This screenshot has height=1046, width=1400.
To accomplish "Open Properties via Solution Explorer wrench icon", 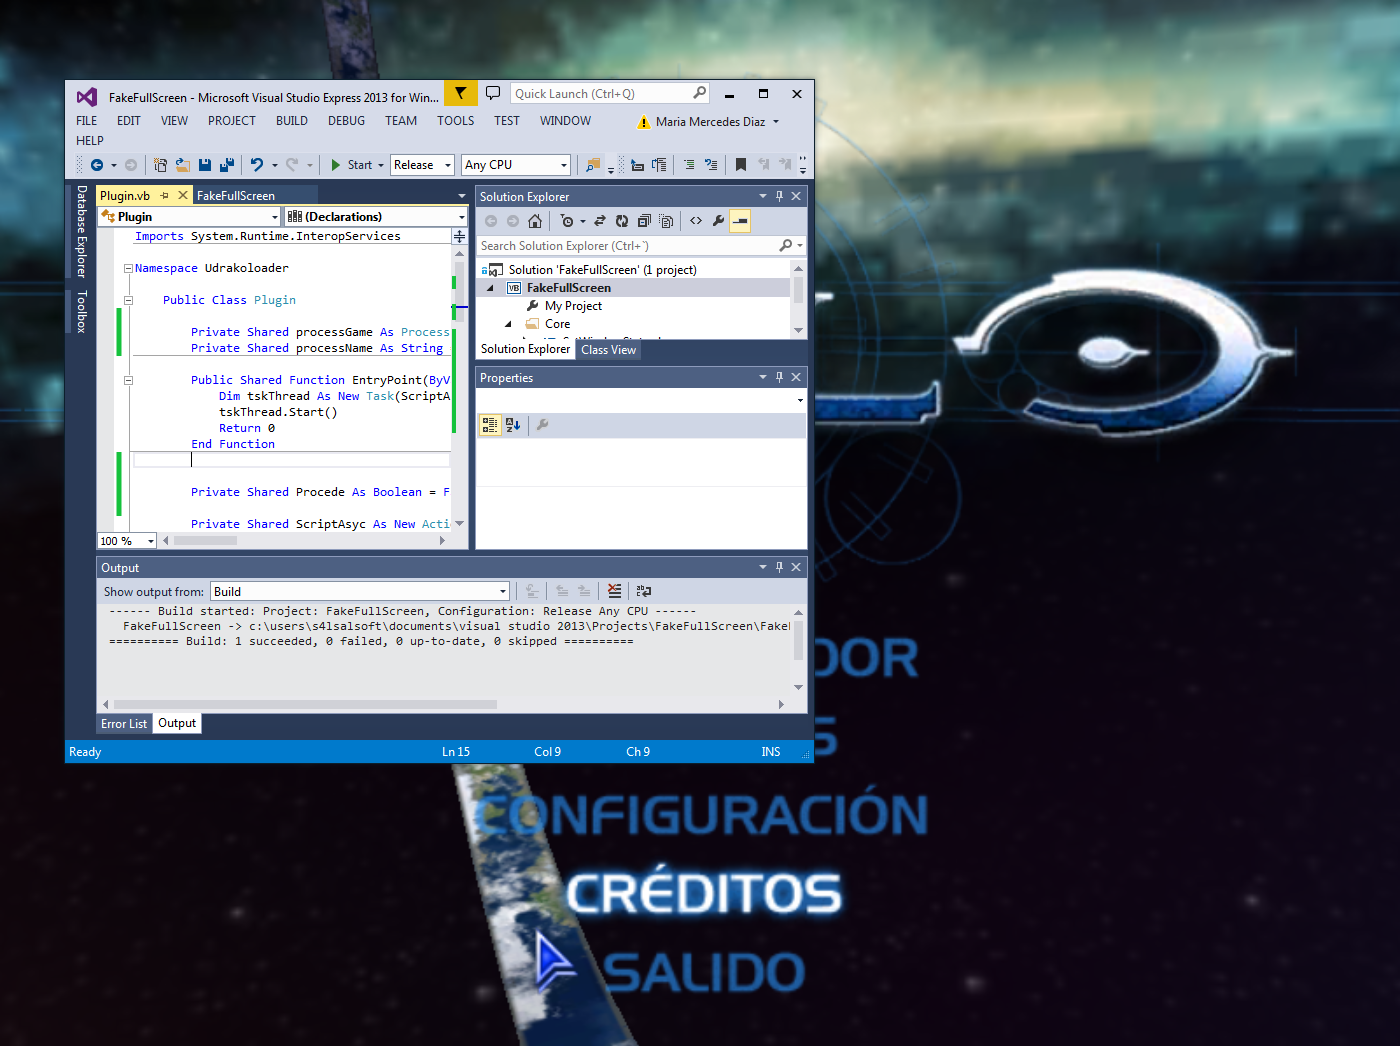I will tap(718, 221).
